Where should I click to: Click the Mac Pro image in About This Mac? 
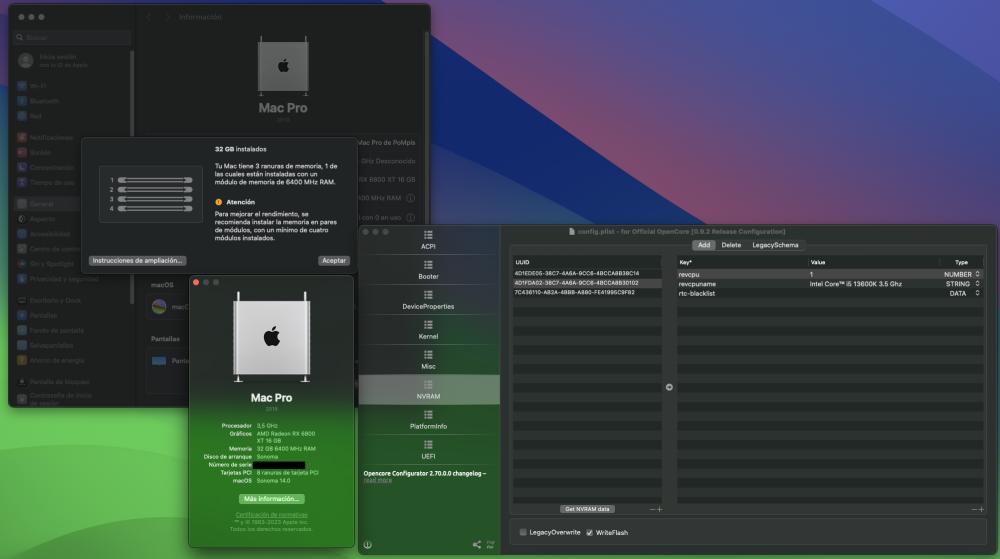pyautogui.click(x=272, y=337)
